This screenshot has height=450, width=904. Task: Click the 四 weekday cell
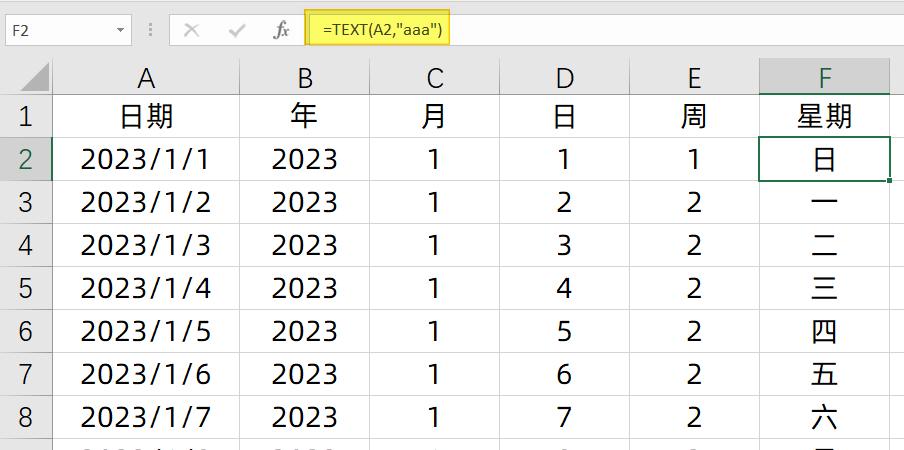[824, 331]
